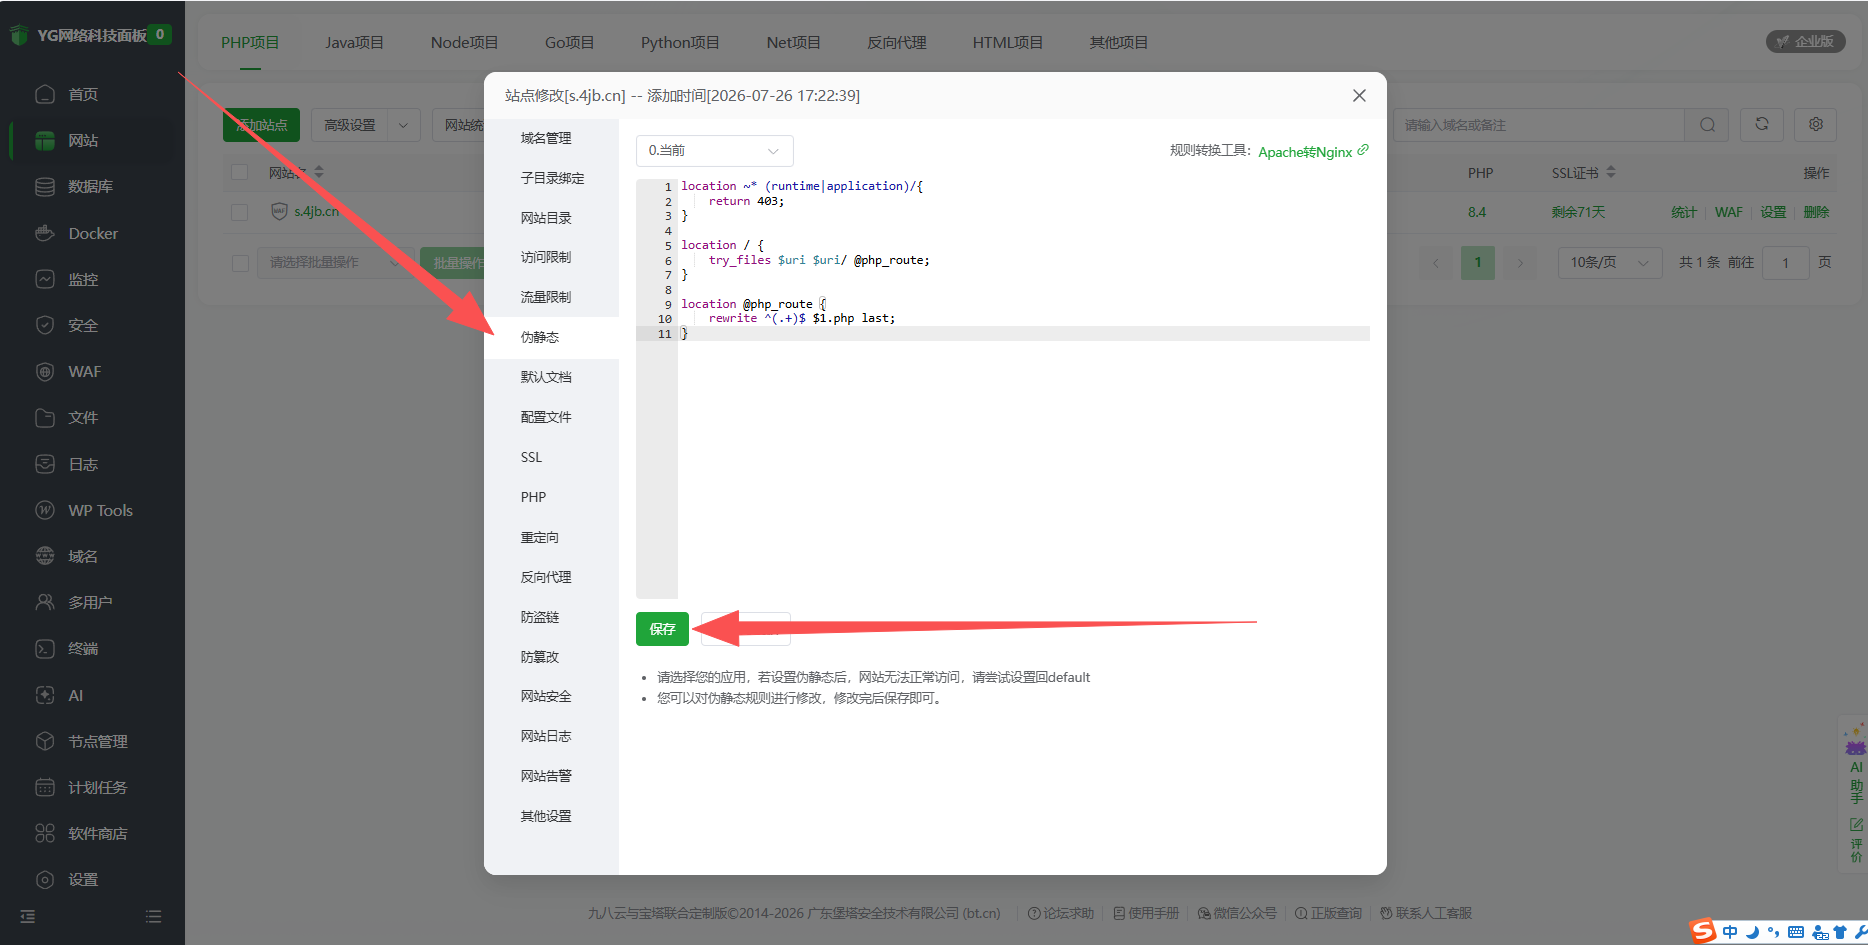Select 配置文件 in the dialog menu

(x=546, y=417)
